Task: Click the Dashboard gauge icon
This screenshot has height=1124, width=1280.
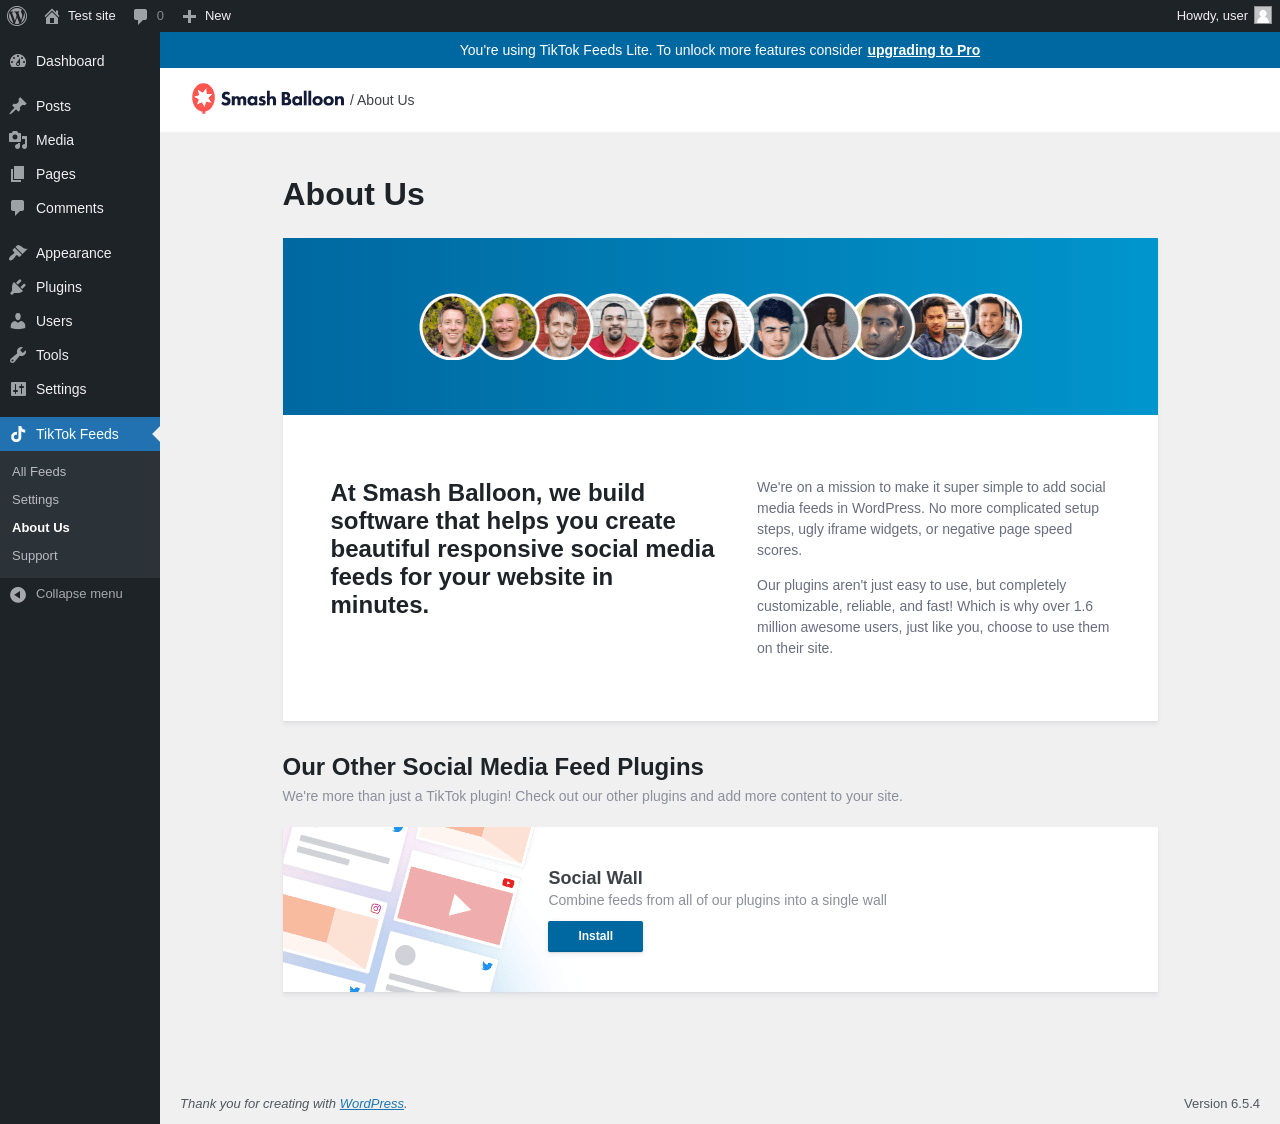Action: (18, 61)
